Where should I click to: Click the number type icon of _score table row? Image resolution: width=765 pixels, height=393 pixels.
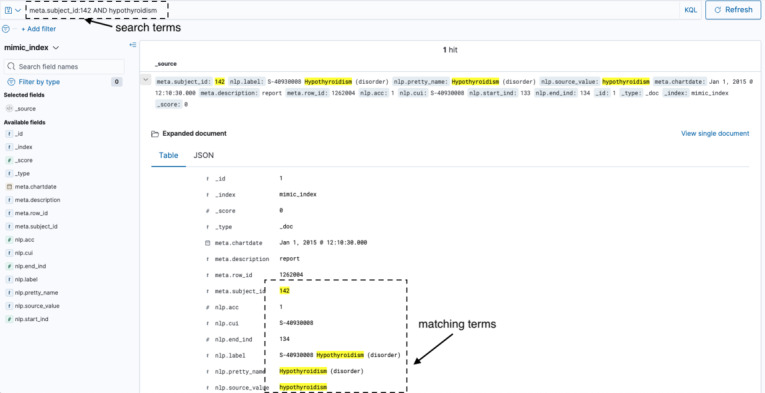point(207,211)
